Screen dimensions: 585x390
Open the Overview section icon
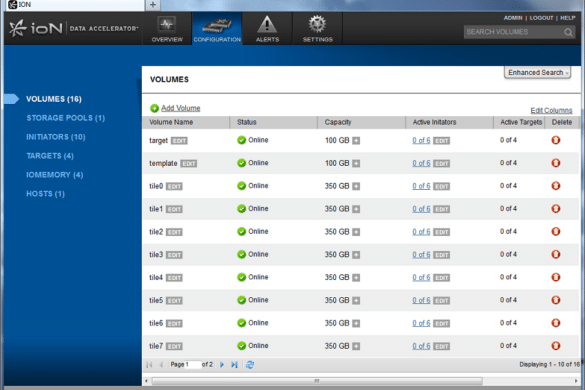click(166, 25)
